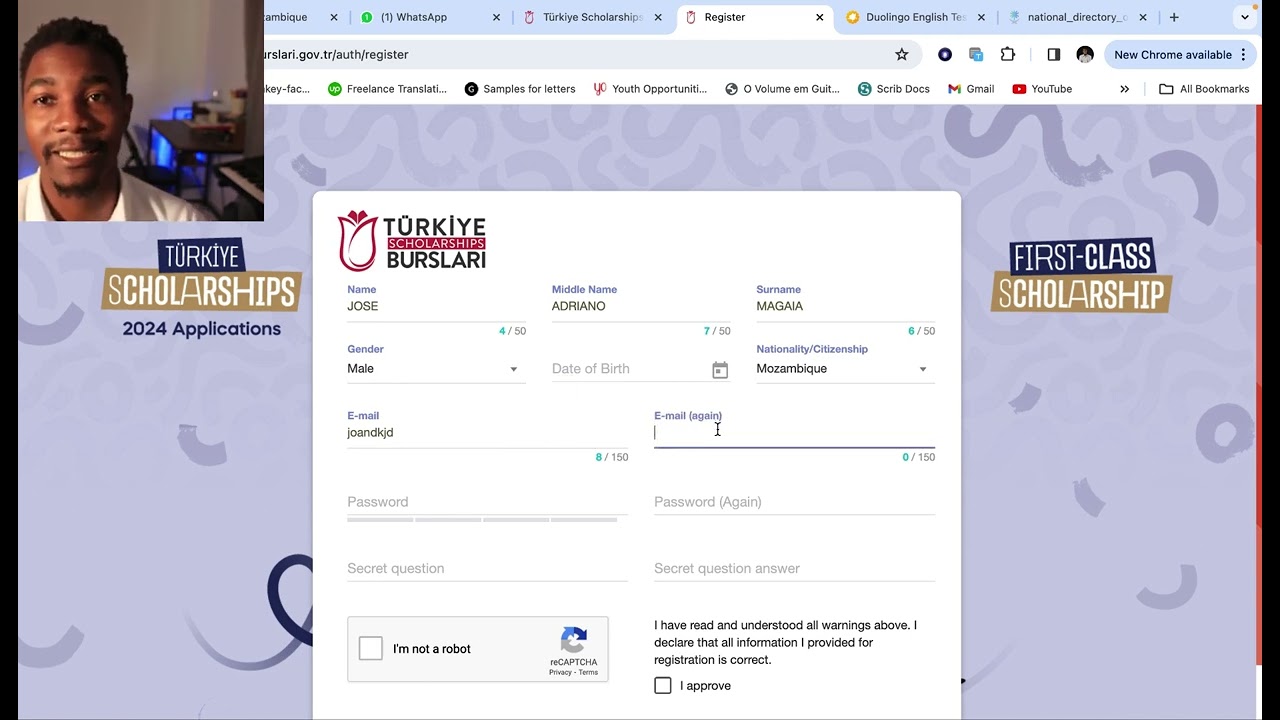The width and height of the screenshot is (1280, 720).
Task: Click the Türkiye Bursları logo
Action: [x=412, y=241]
